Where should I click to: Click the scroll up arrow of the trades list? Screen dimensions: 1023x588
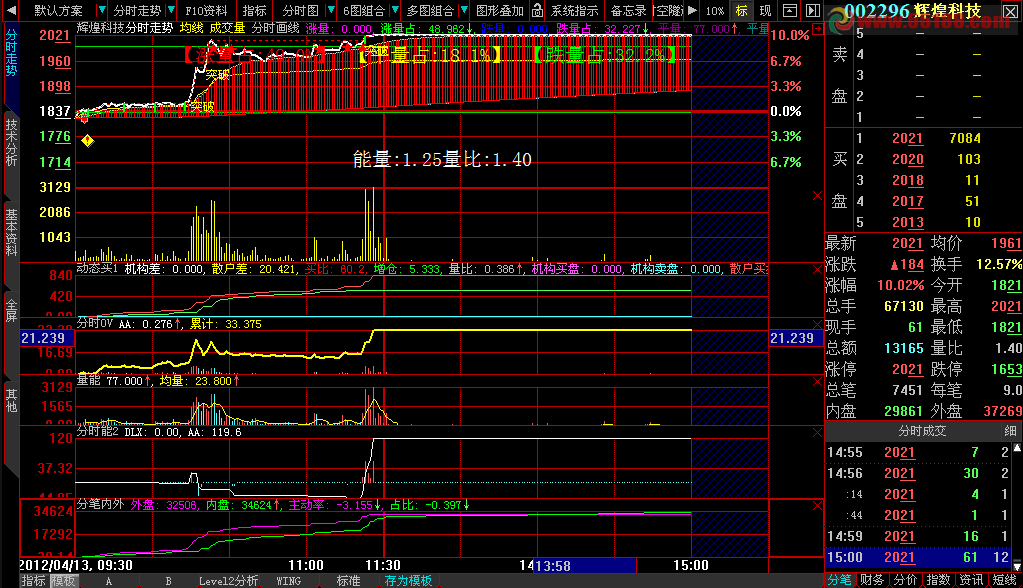point(1017,448)
